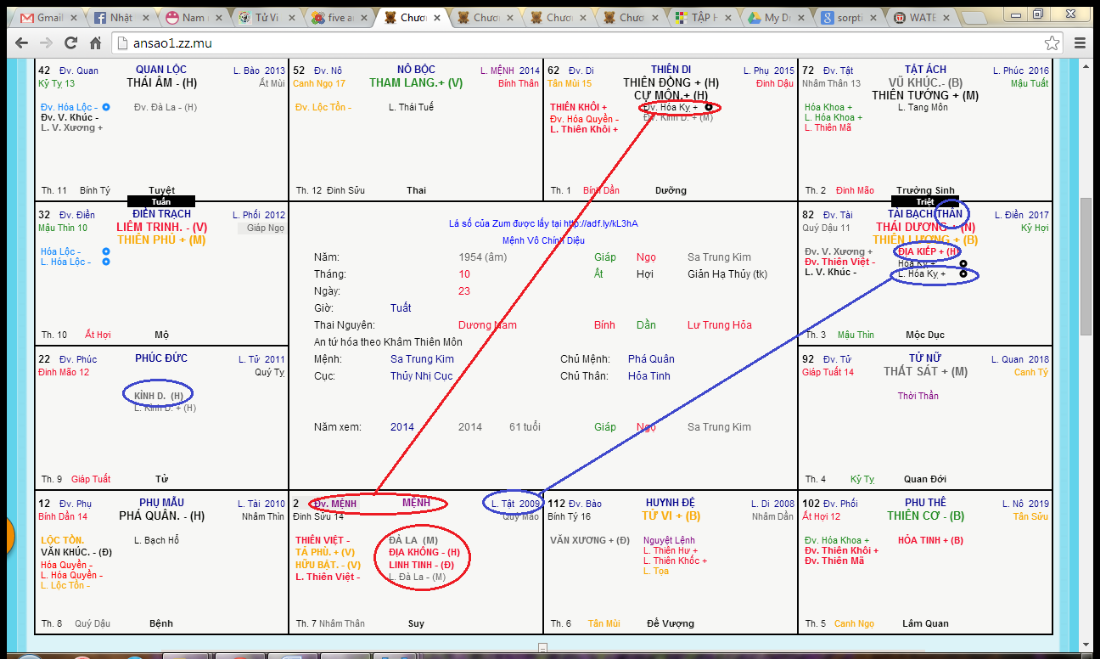
Task: Bookmark this page with the star icon
Action: click(1052, 43)
